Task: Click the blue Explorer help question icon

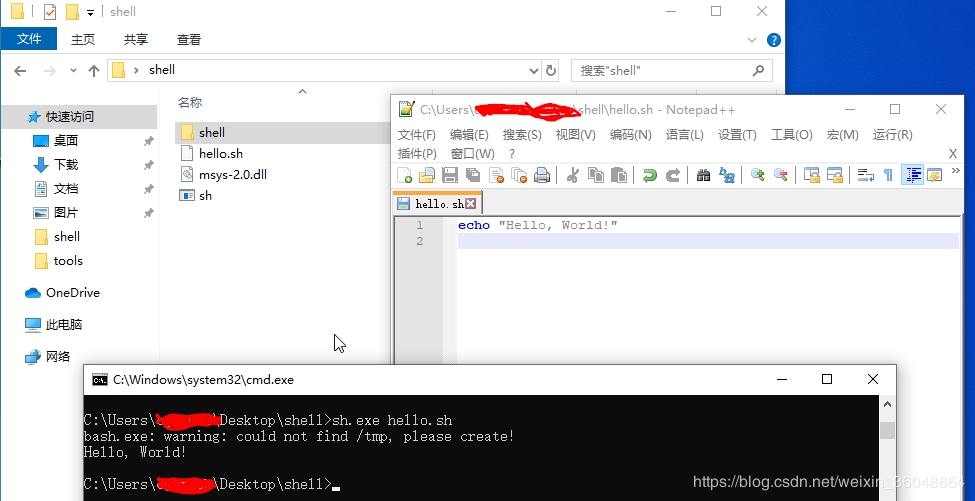Action: tap(774, 40)
